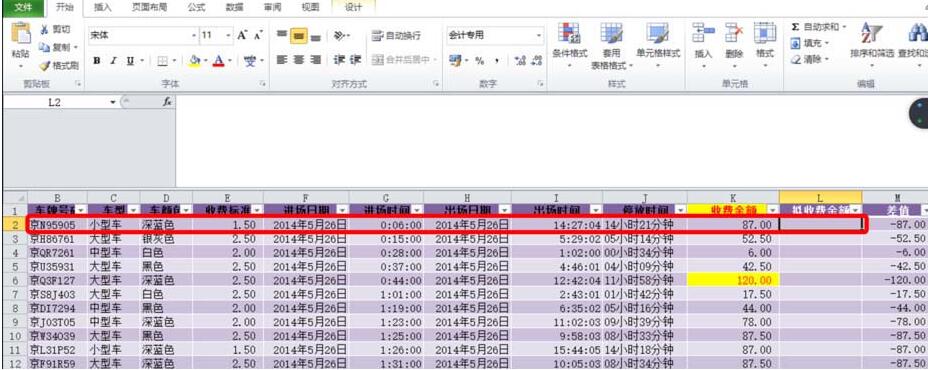Apply percent style (%)
This screenshot has height=370, width=928.
coord(479,60)
